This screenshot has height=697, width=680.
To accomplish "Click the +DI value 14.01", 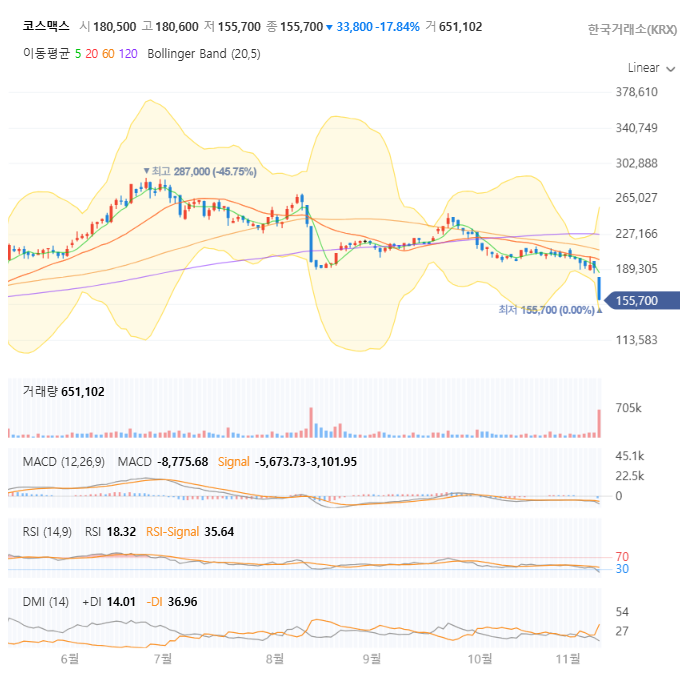I will point(121,602).
